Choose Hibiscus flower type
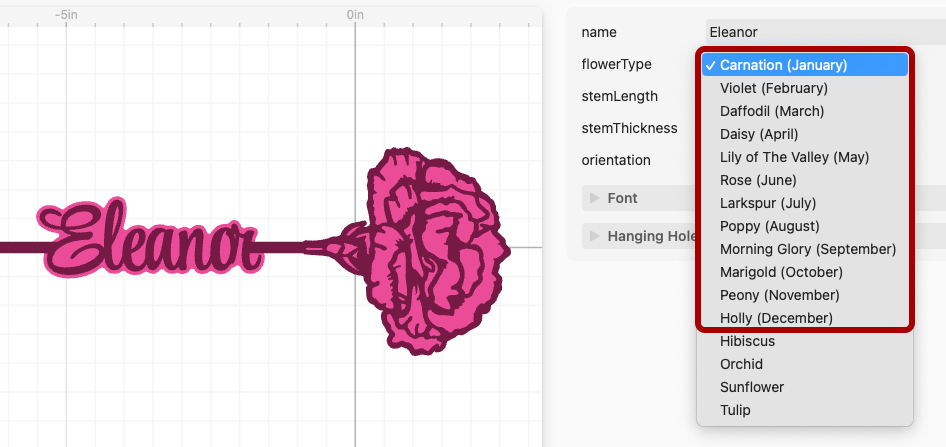Viewport: 946px width, 447px height. [x=805, y=341]
